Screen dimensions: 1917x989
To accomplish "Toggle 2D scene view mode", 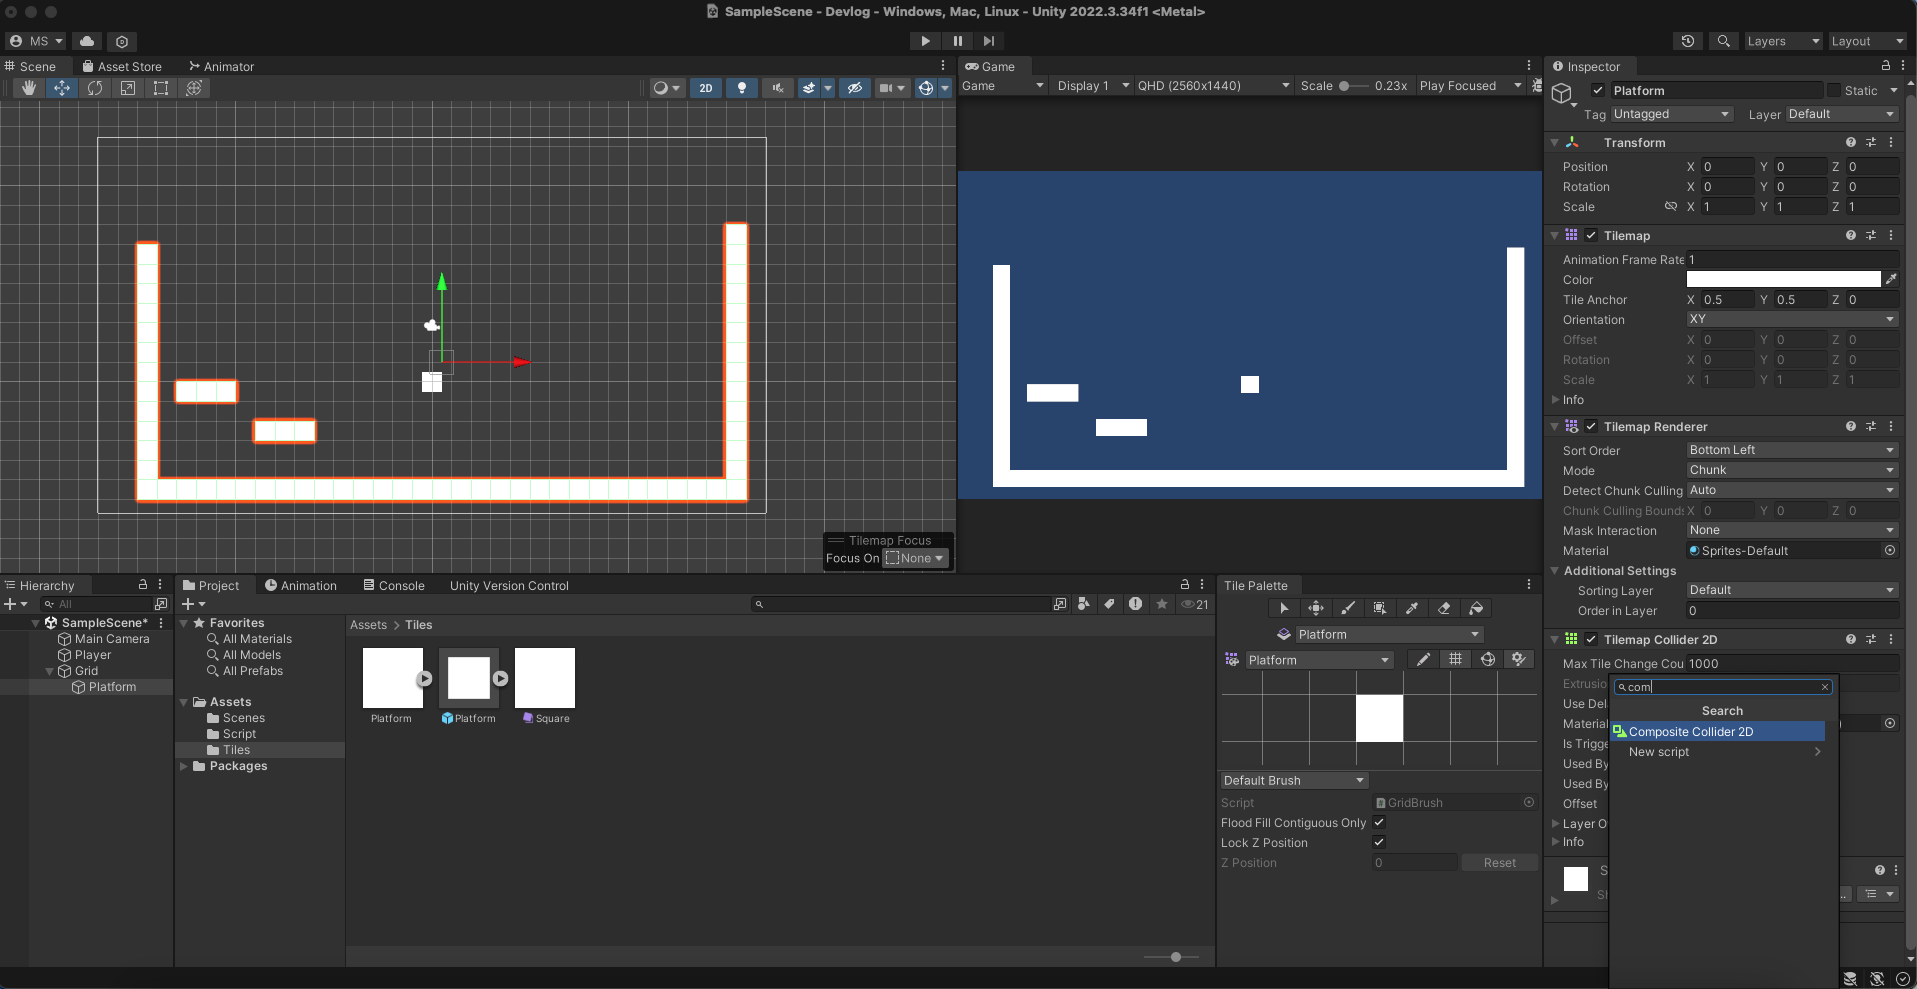I will (706, 88).
